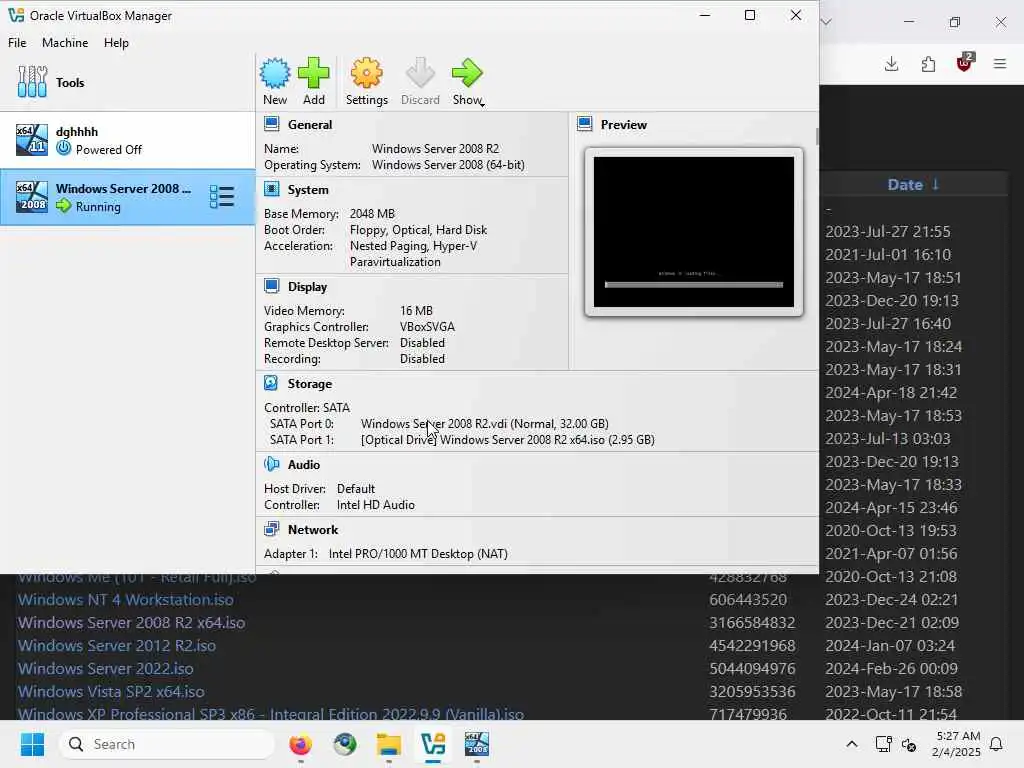
Task: Open browser extensions puzzle icon
Action: [928, 64]
